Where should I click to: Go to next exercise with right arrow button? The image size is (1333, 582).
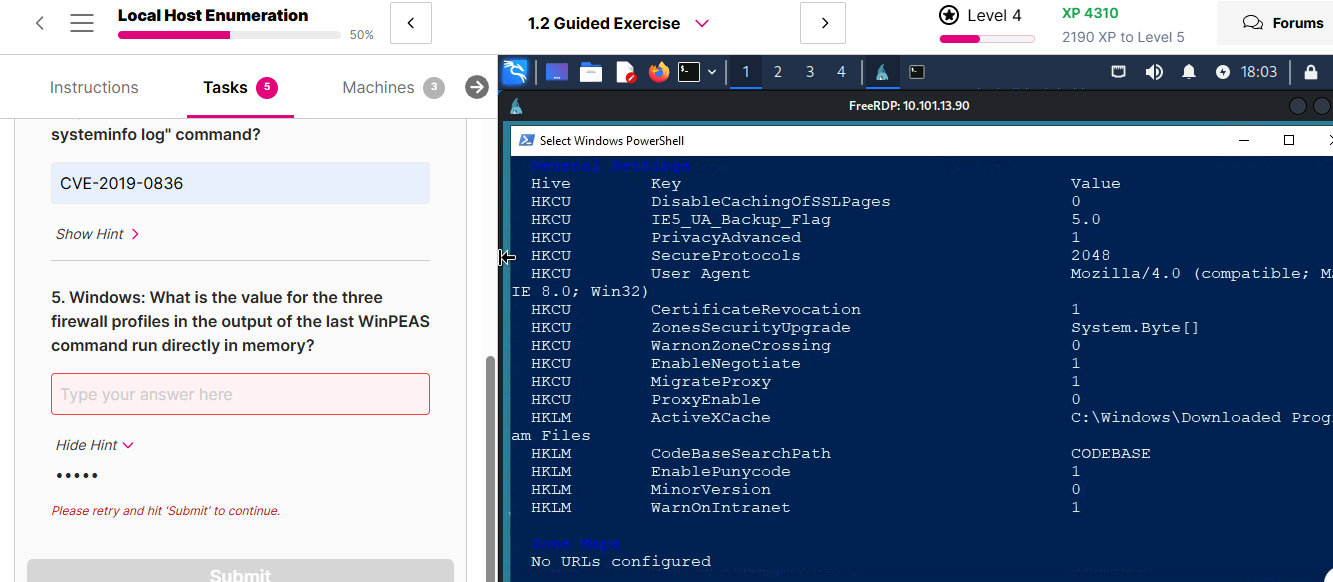click(x=824, y=23)
